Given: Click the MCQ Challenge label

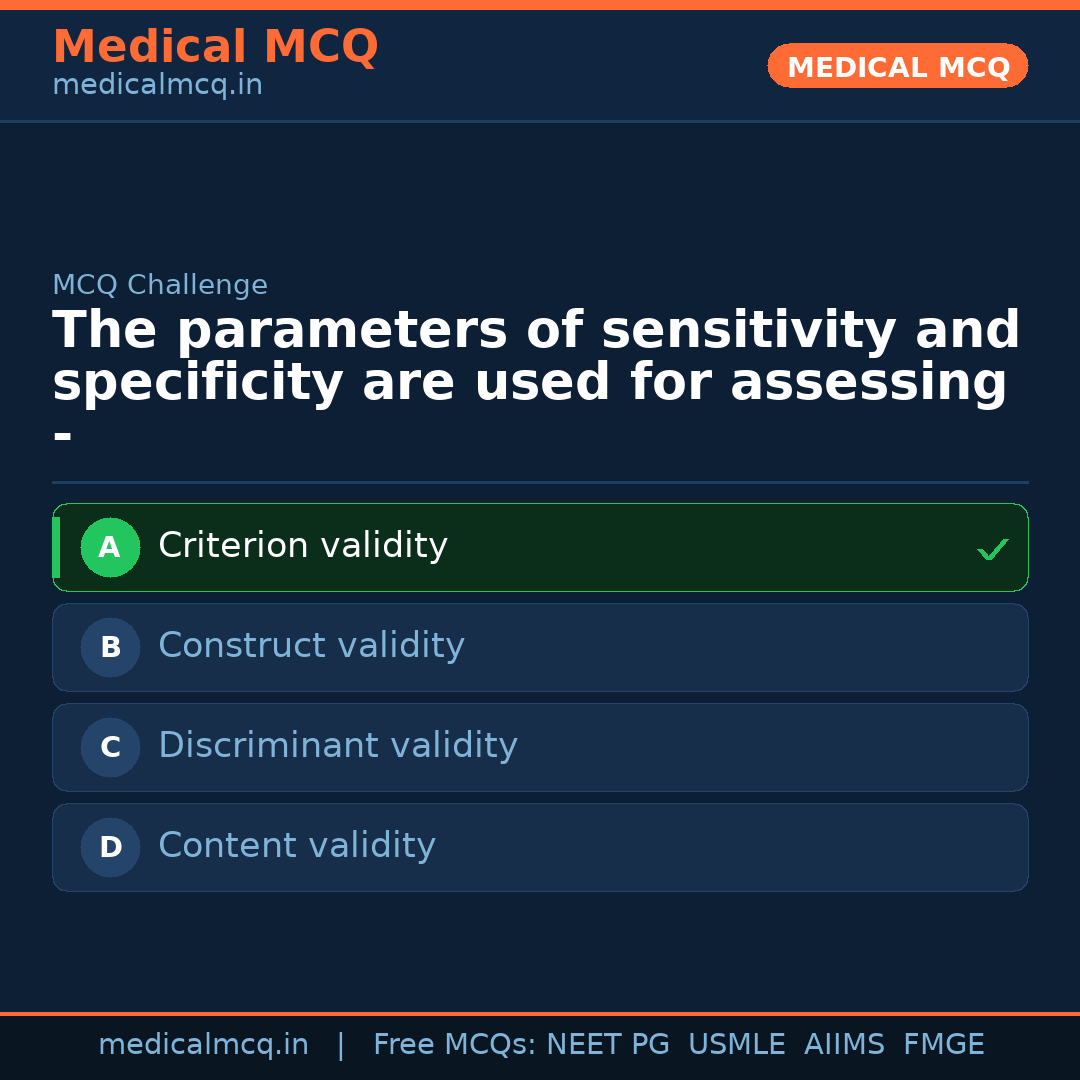Looking at the screenshot, I should click(160, 285).
